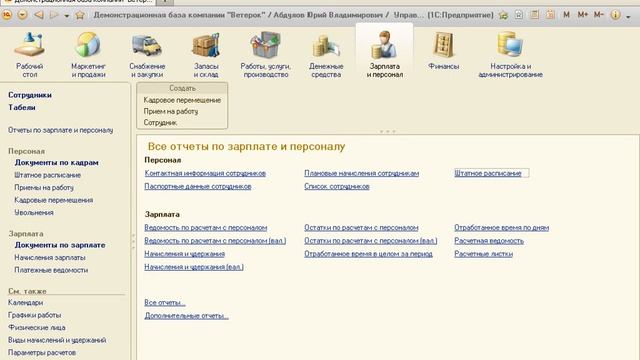Viewport: 640px width, 360px height.
Task: Open the Рабочий стол section
Action: pyautogui.click(x=29, y=55)
